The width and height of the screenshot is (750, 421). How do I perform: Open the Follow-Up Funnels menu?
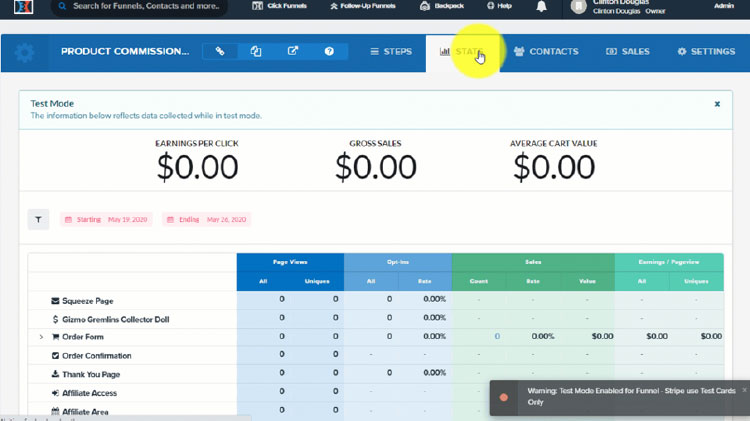pyautogui.click(x=363, y=6)
